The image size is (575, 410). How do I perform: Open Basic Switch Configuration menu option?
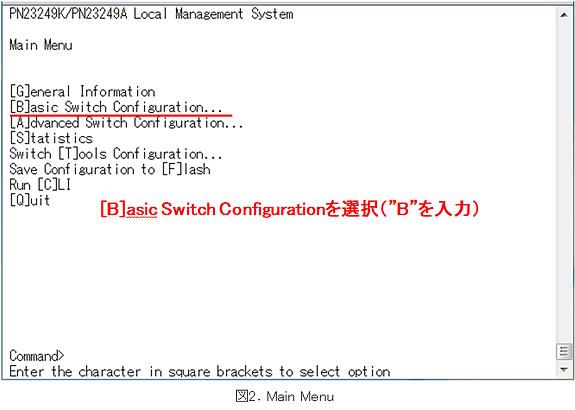coord(116,107)
